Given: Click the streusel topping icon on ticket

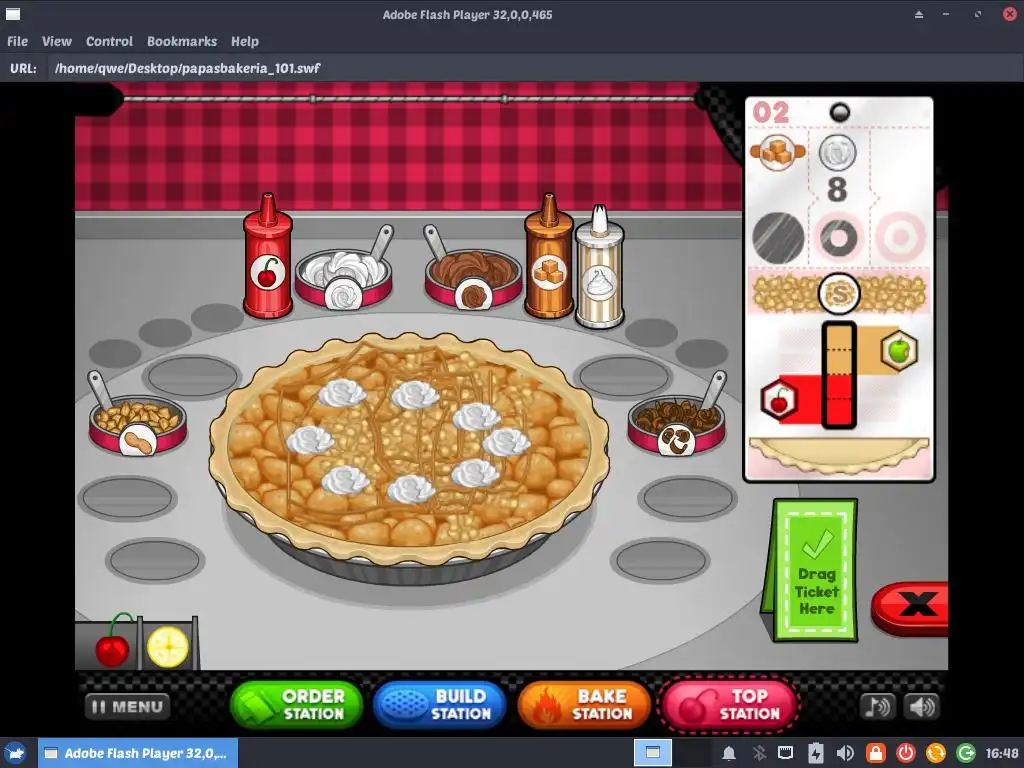Looking at the screenshot, I should (839, 295).
